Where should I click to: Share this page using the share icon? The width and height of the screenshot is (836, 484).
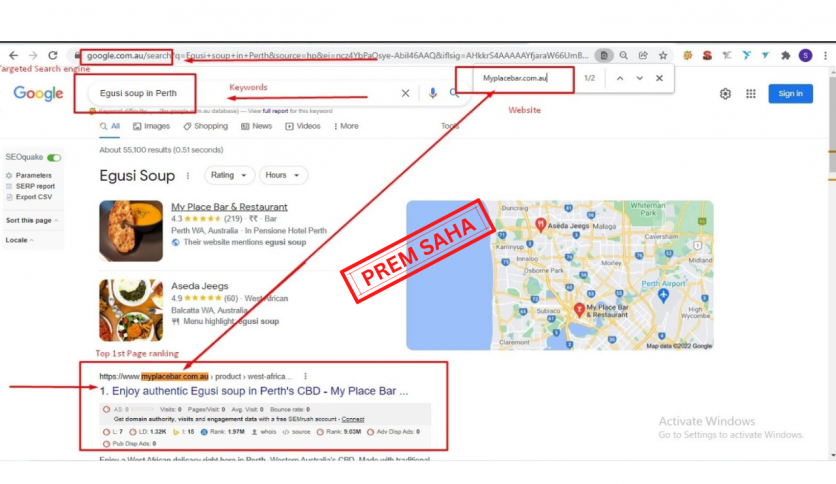pos(643,55)
